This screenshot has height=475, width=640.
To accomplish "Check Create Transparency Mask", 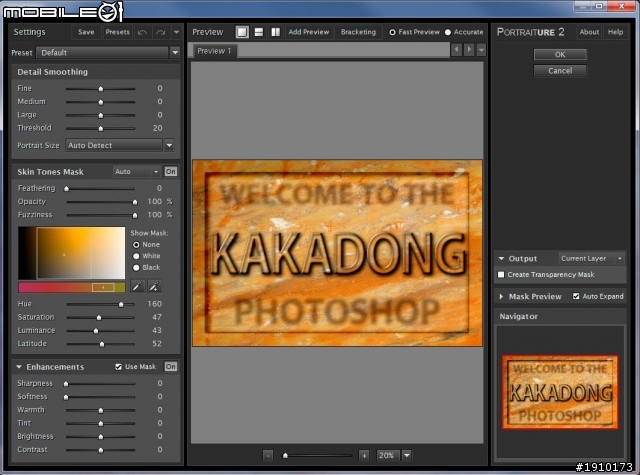I will coord(501,275).
